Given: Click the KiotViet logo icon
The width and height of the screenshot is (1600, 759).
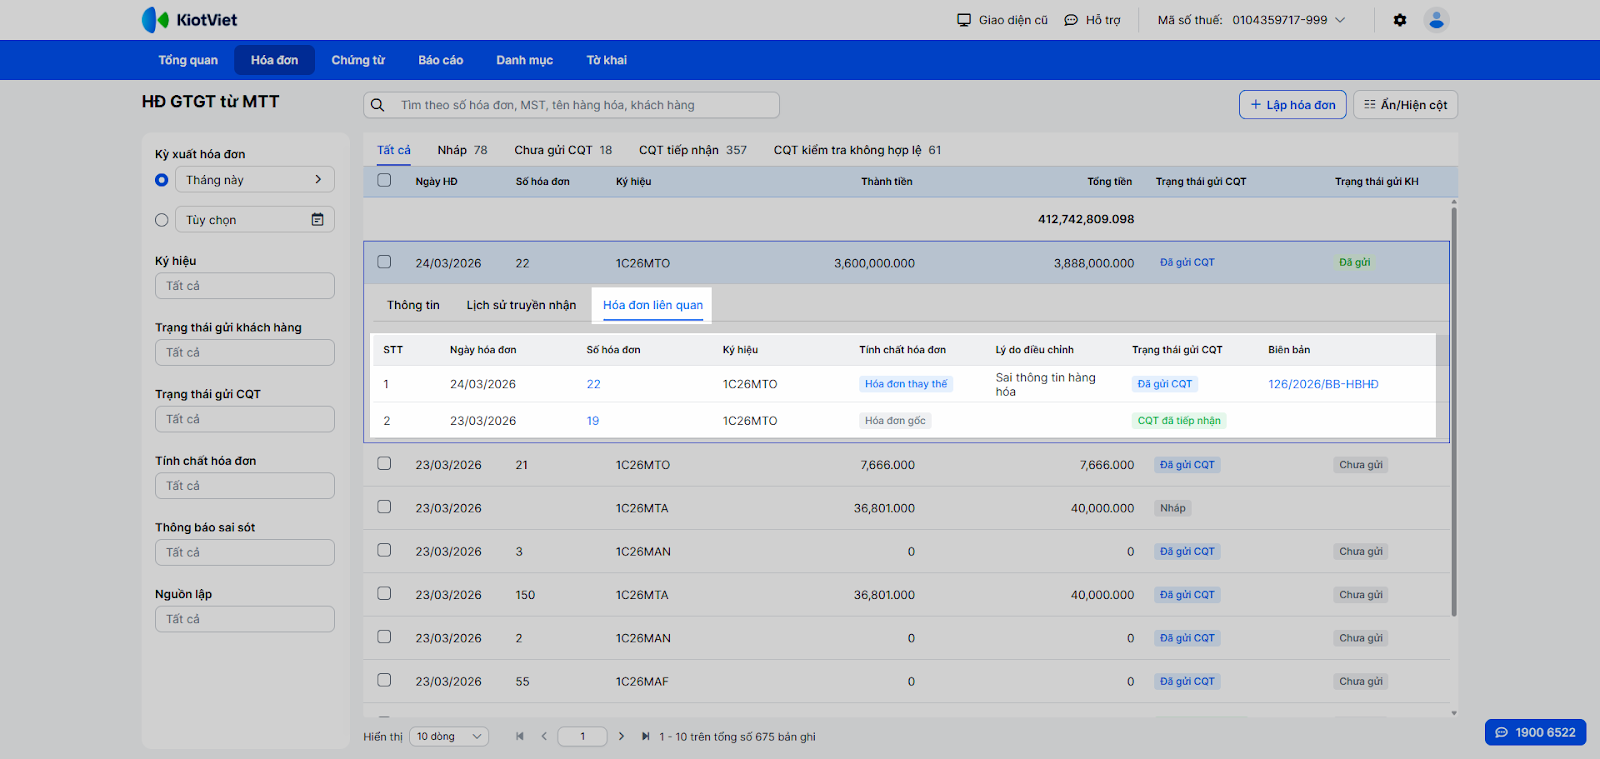Looking at the screenshot, I should (156, 20).
